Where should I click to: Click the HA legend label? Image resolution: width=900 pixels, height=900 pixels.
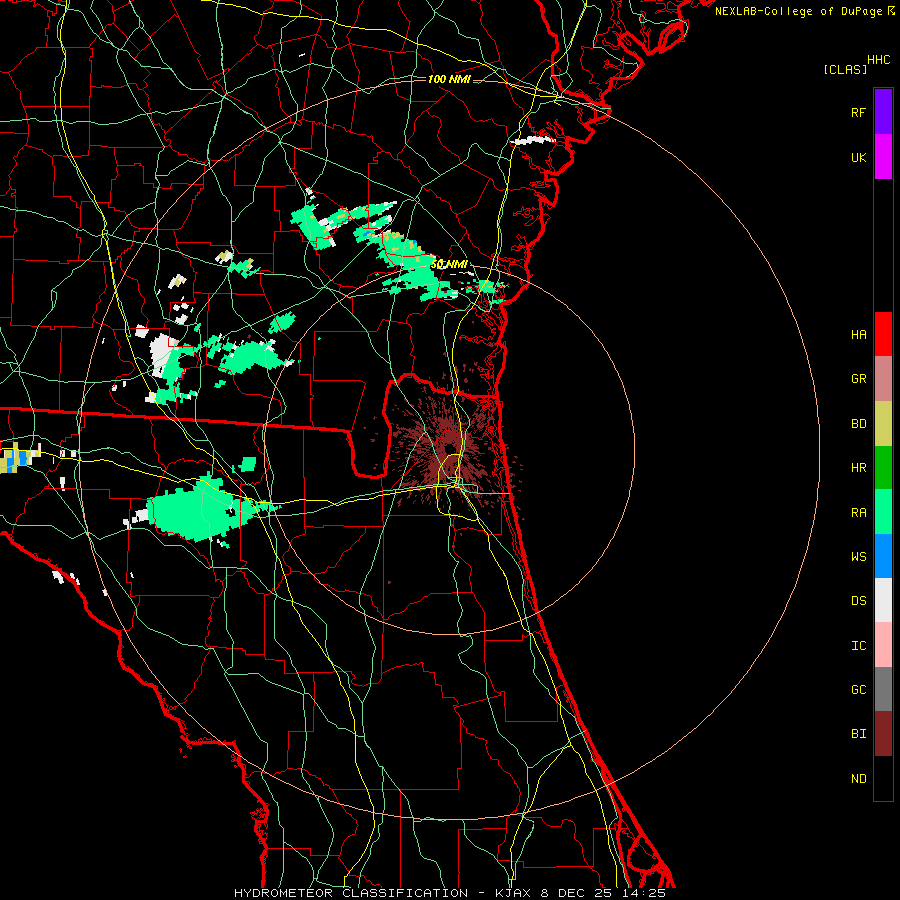point(858,334)
